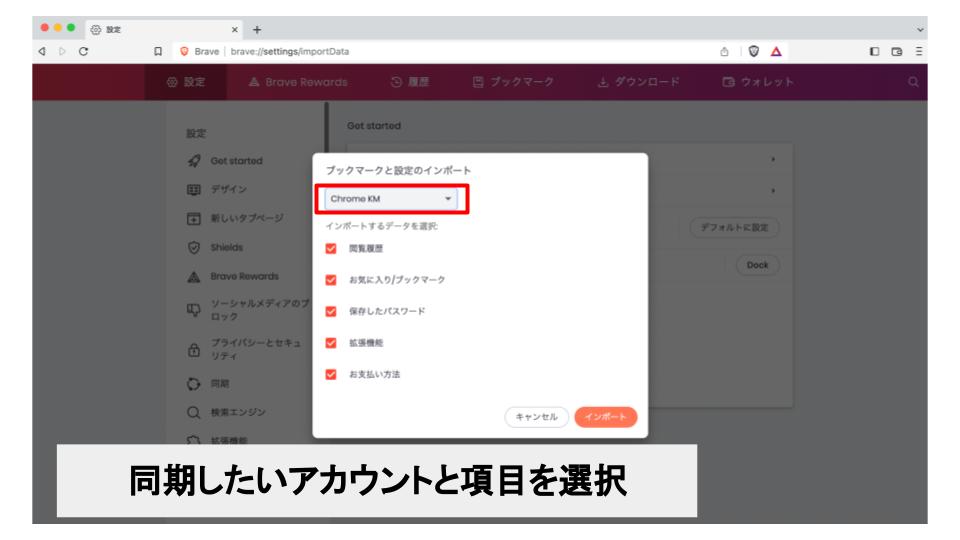This screenshot has height=540, width=960.
Task: Toggle the sidebar panel icon
Action: (x=874, y=51)
